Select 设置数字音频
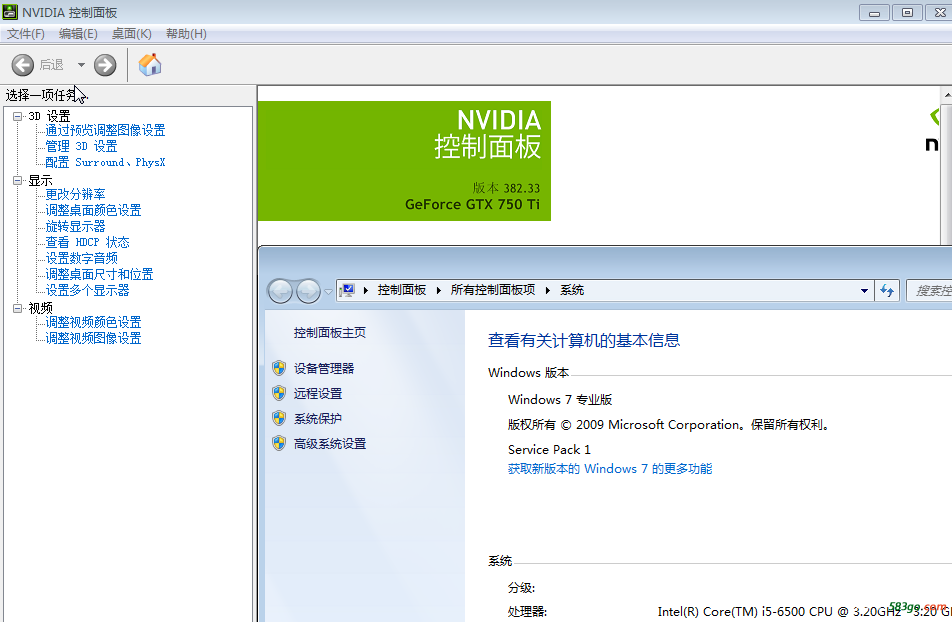The height and width of the screenshot is (622, 952). coord(81,258)
